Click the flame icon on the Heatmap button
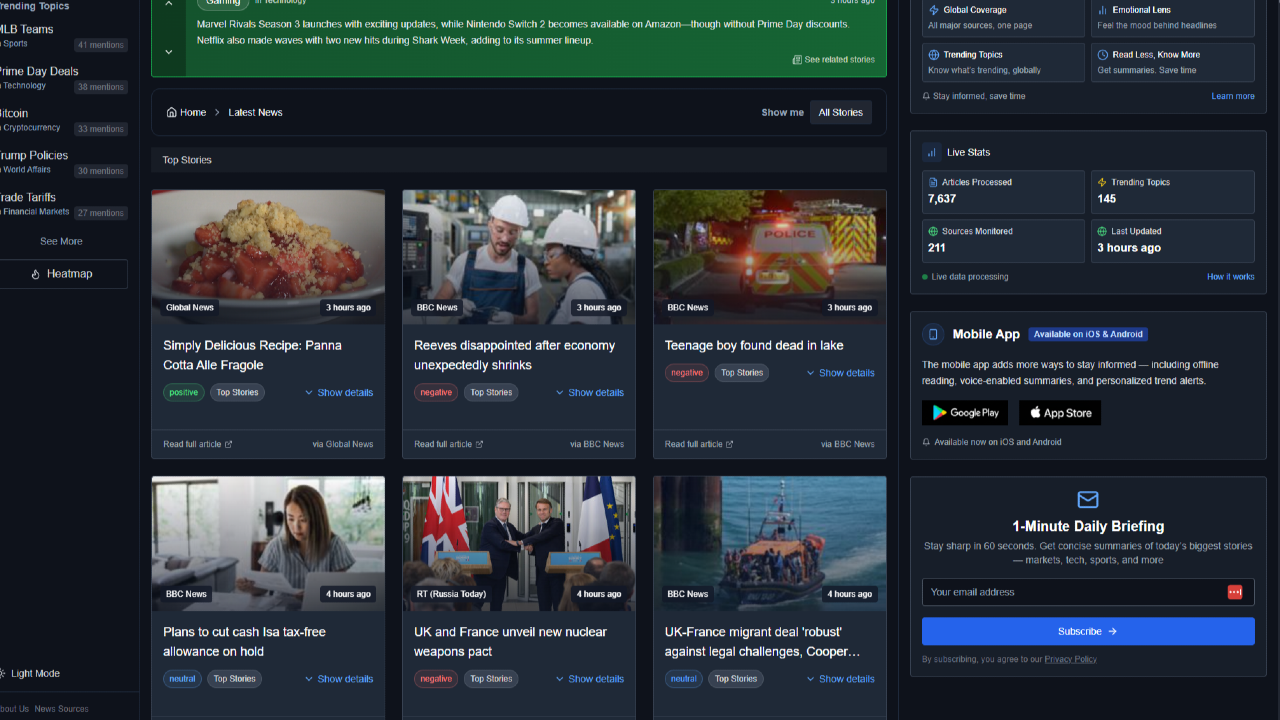Image resolution: width=1280 pixels, height=720 pixels. click(35, 274)
